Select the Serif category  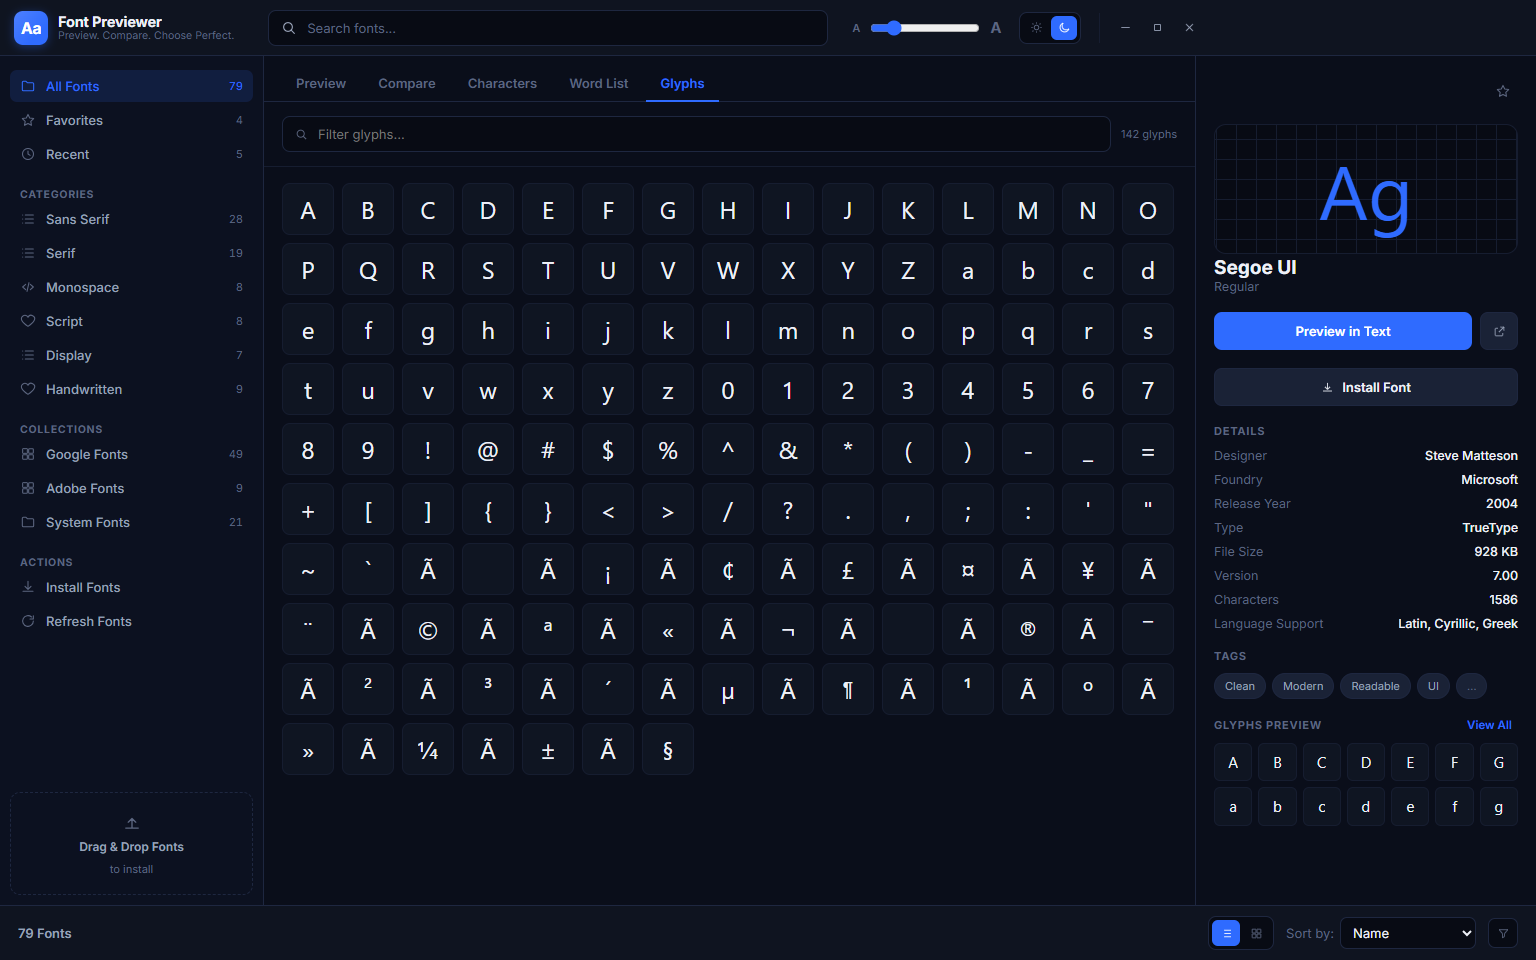click(131, 253)
